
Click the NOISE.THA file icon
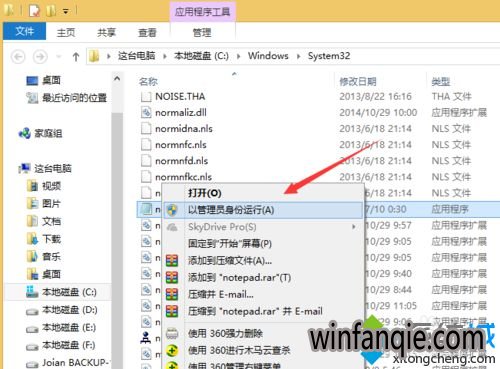click(x=146, y=96)
